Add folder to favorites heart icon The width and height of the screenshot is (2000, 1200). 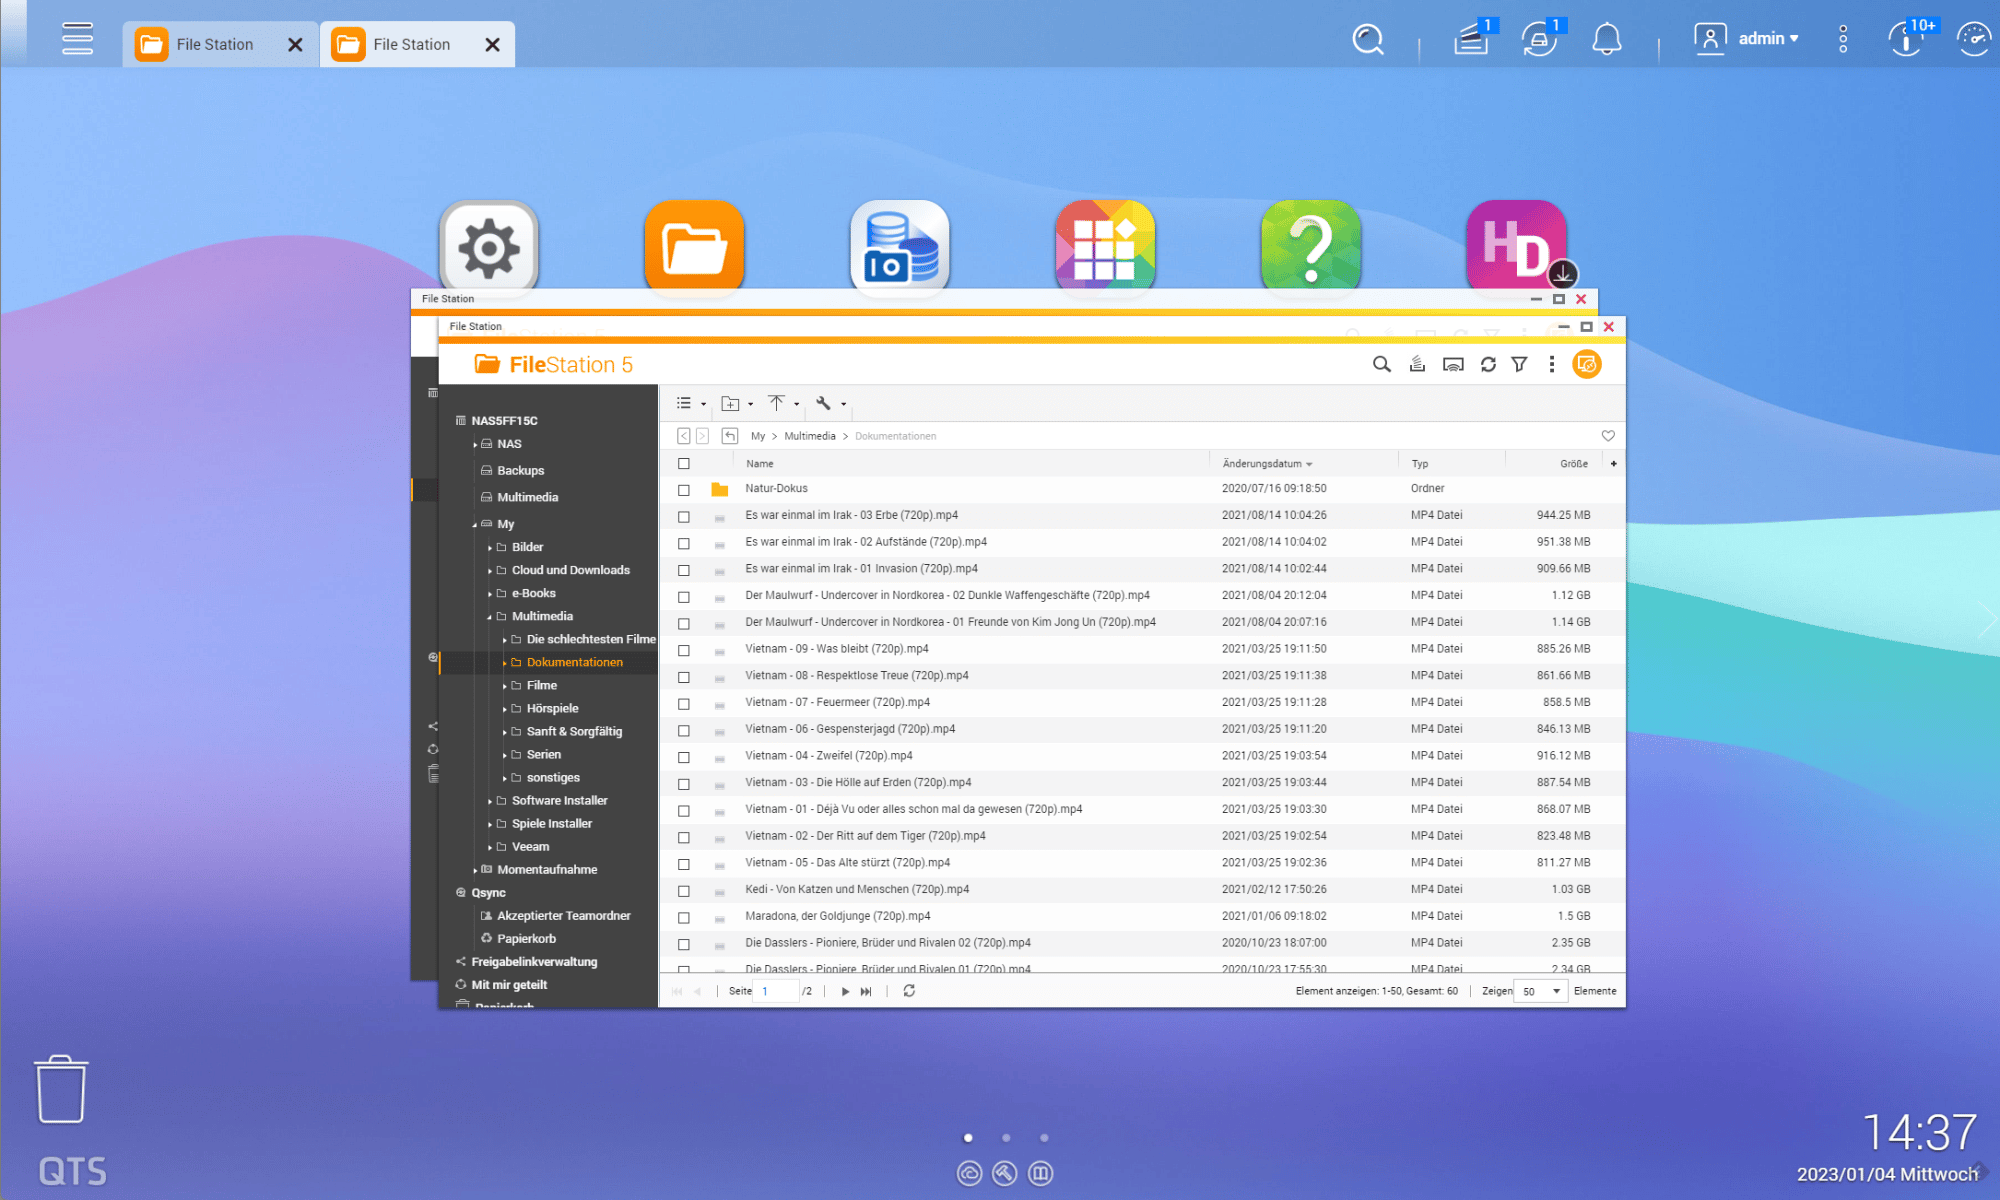point(1608,436)
